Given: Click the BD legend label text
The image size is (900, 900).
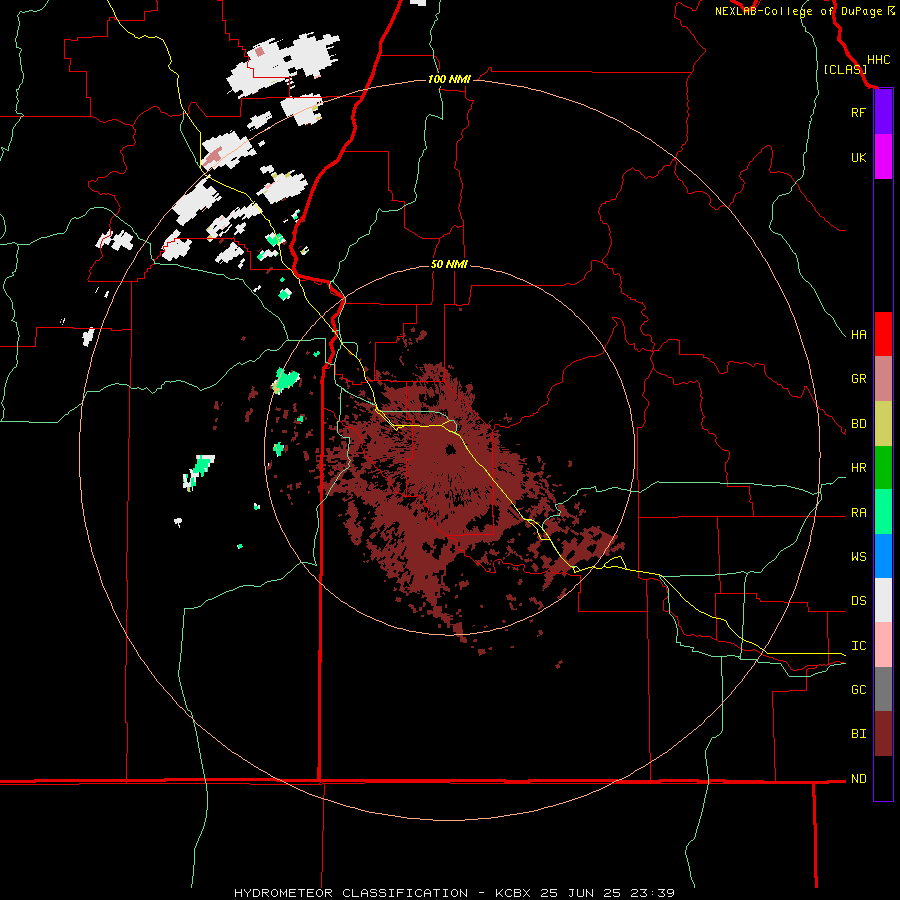Looking at the screenshot, I should (x=858, y=424).
